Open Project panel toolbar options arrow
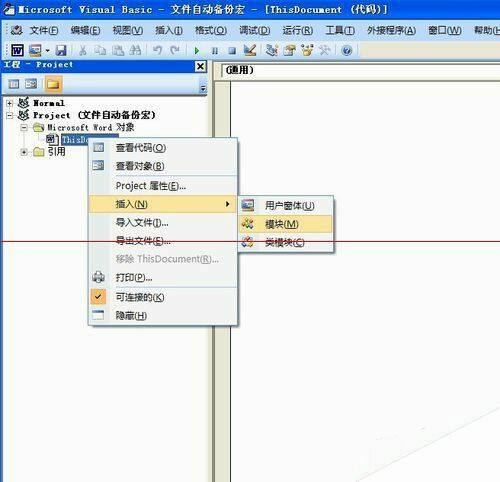Viewport: 500px width, 482px height. [x=203, y=88]
